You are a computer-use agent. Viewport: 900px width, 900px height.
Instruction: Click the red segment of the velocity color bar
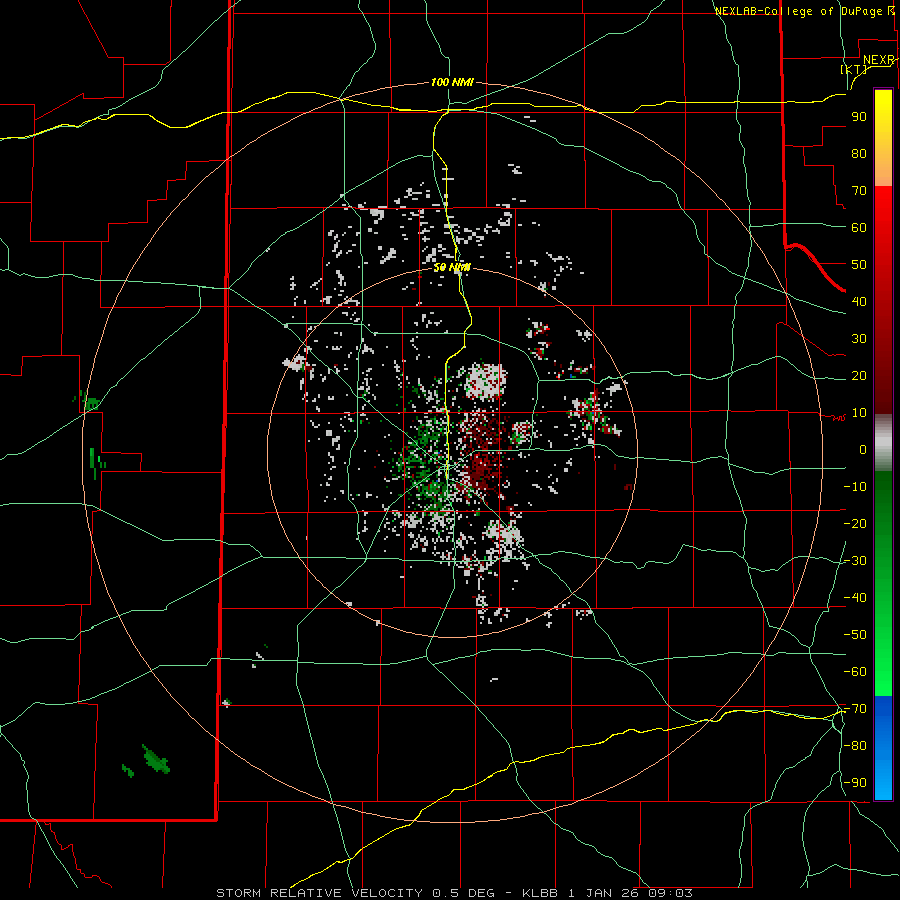click(x=883, y=300)
